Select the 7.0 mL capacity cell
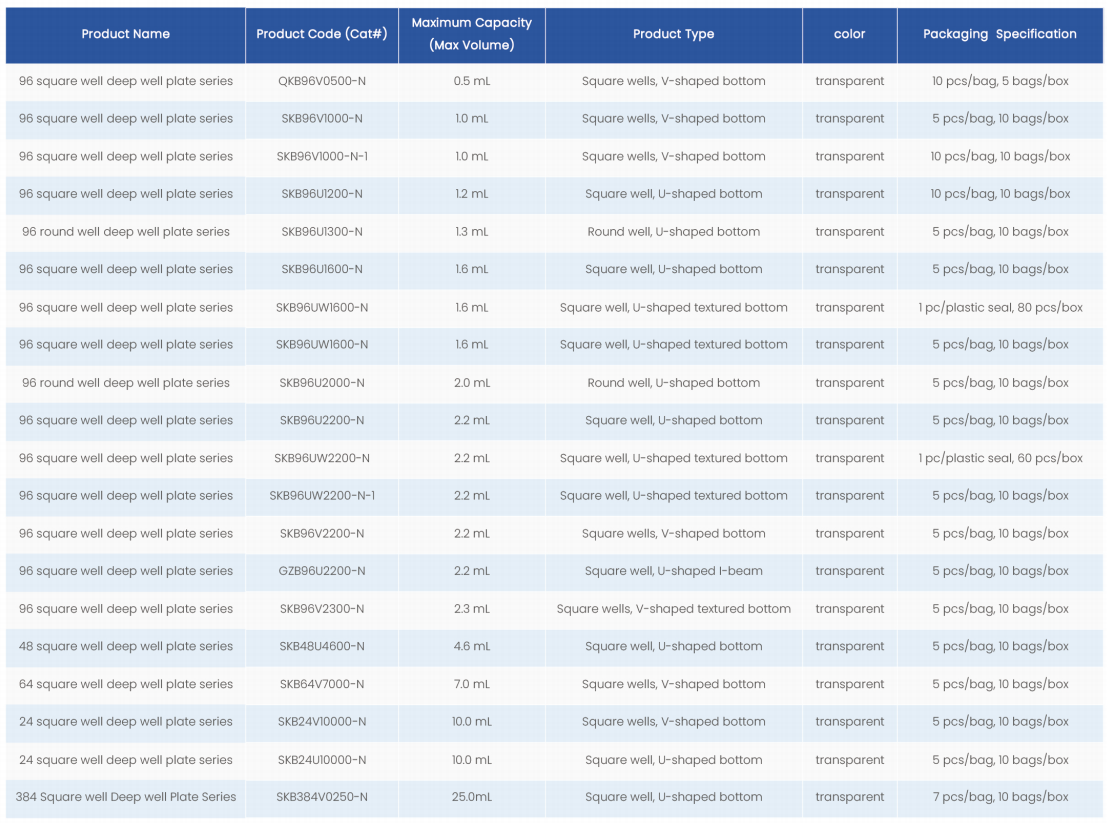Viewport: 1107px width, 823px height. 471,684
